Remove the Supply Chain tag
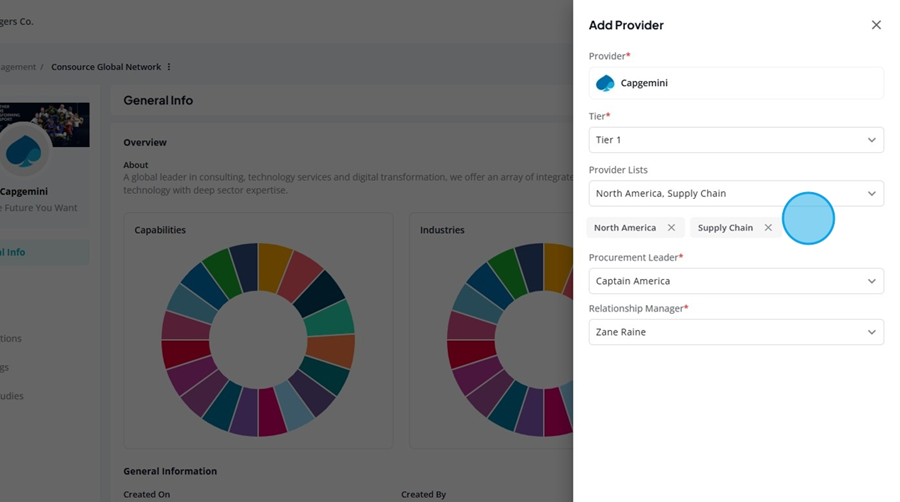The height and width of the screenshot is (502, 900). click(x=768, y=228)
